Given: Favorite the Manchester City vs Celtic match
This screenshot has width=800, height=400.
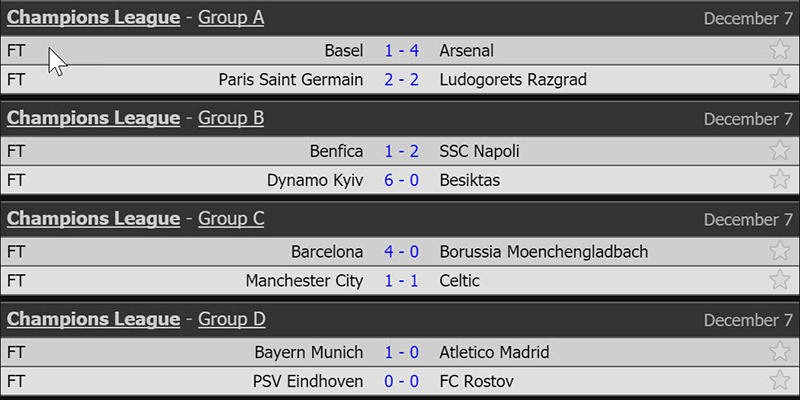Looking at the screenshot, I should pyautogui.click(x=779, y=281).
